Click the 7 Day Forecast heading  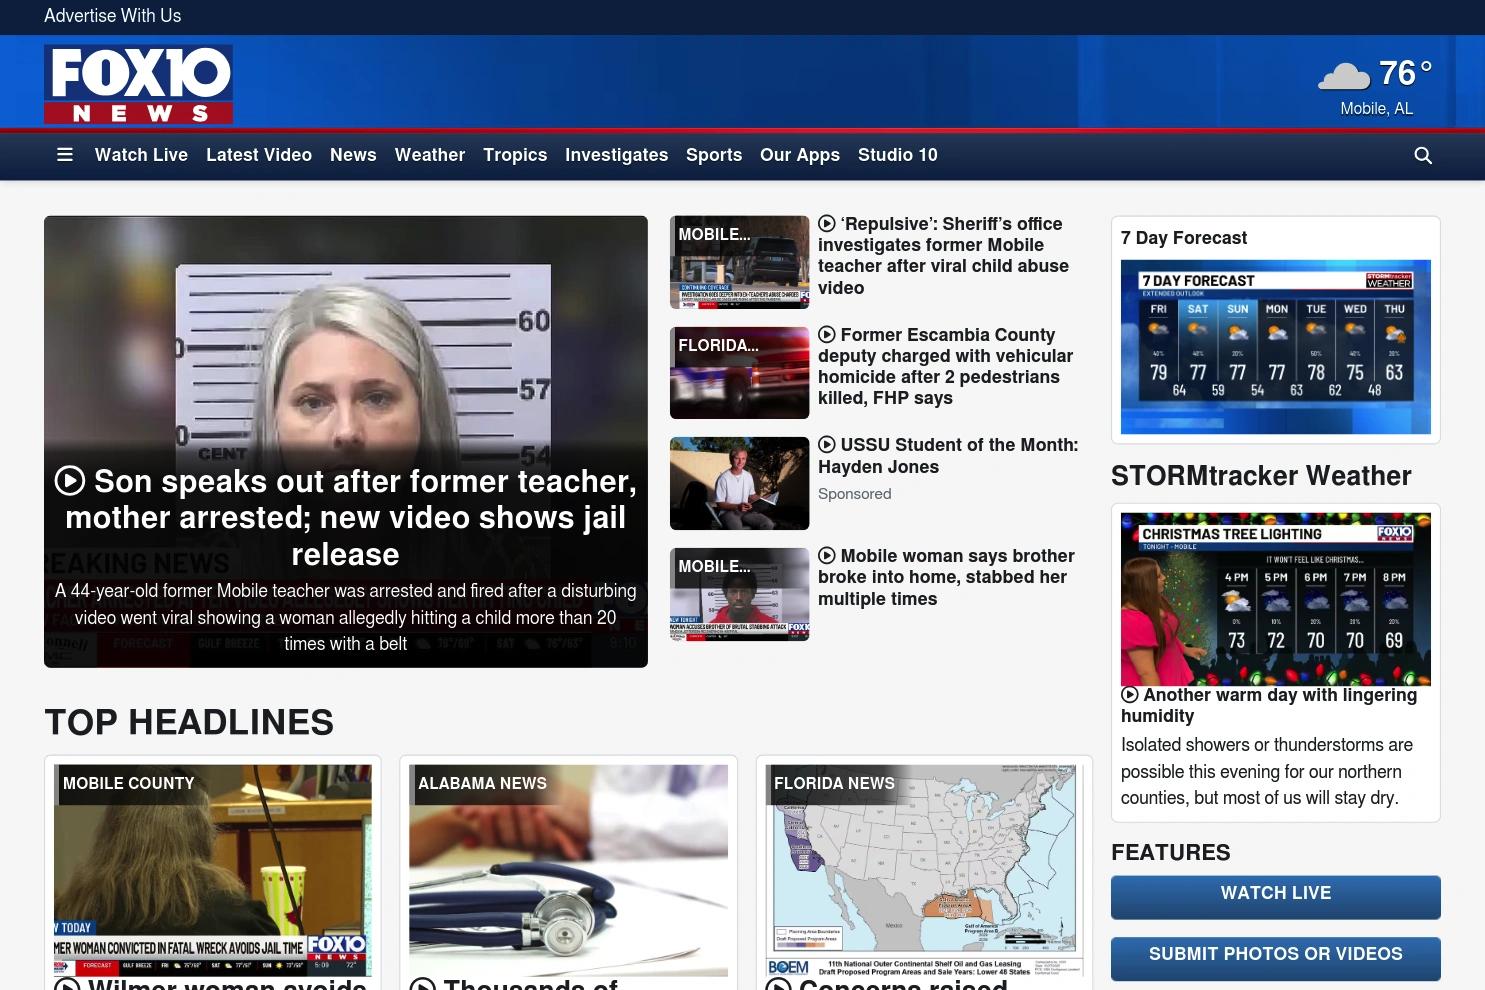tap(1184, 238)
